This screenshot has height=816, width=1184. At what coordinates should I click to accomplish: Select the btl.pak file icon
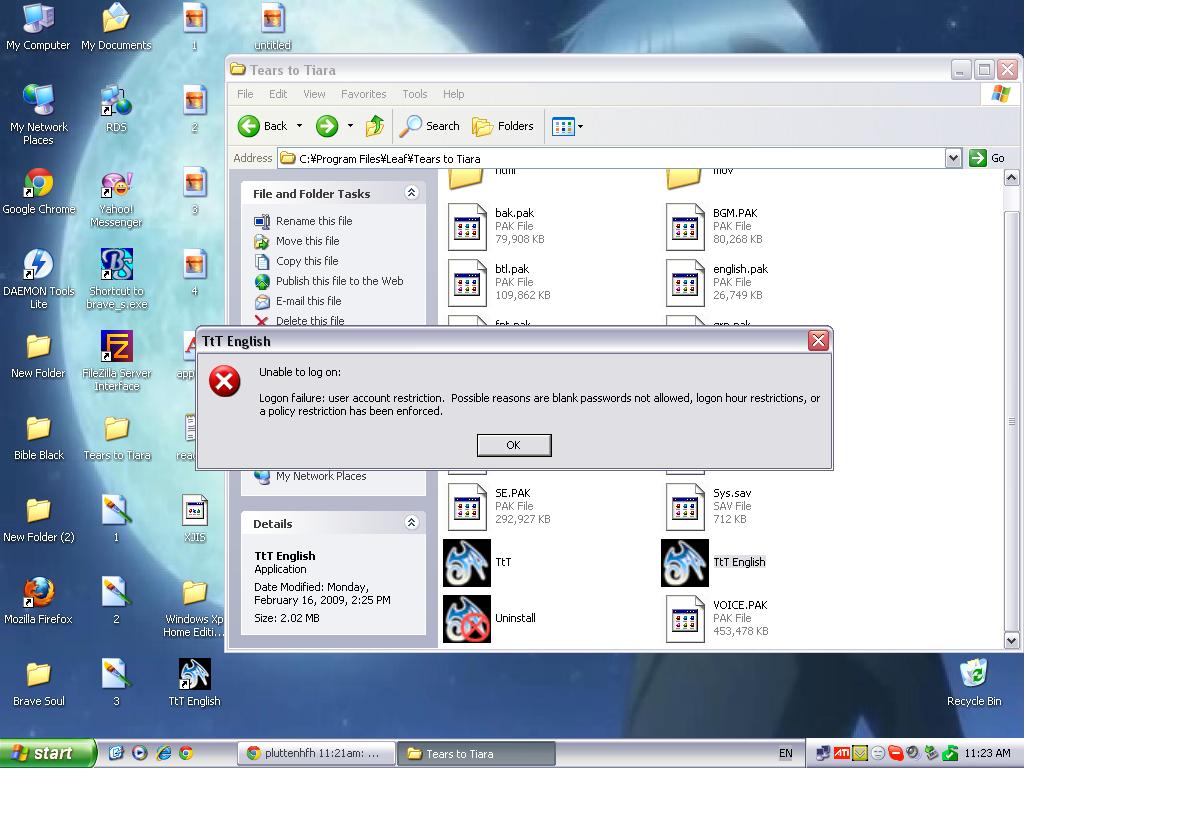467,282
